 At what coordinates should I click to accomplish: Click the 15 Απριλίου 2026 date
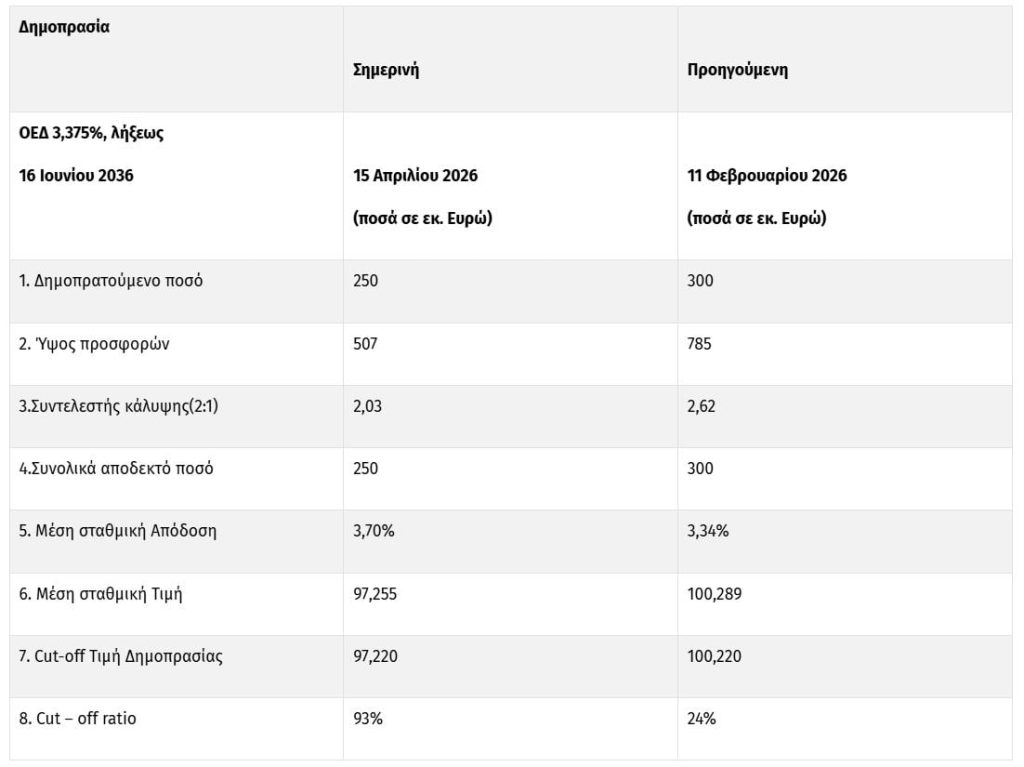[x=415, y=176]
